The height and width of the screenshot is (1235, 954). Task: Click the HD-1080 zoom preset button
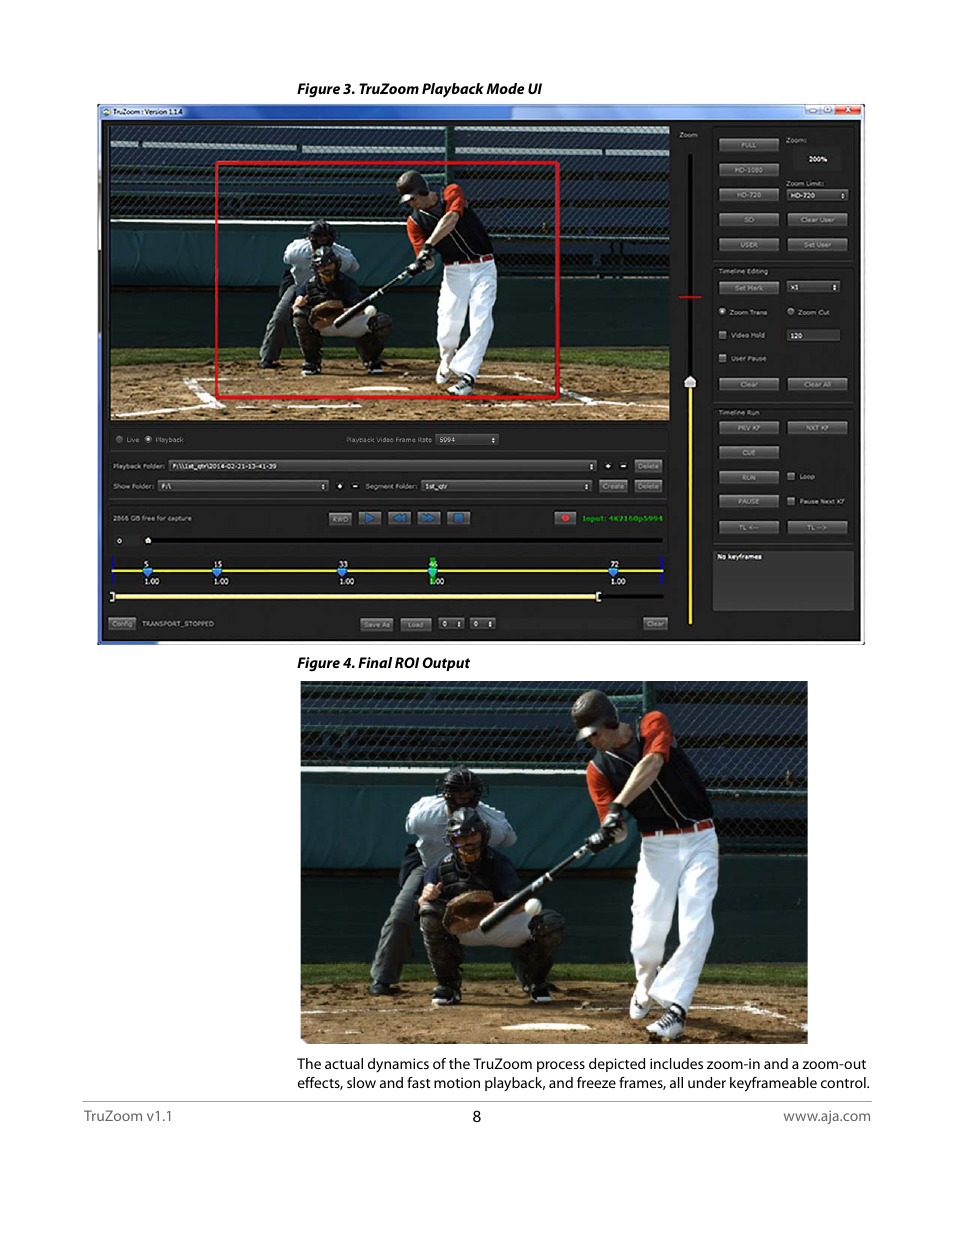749,170
